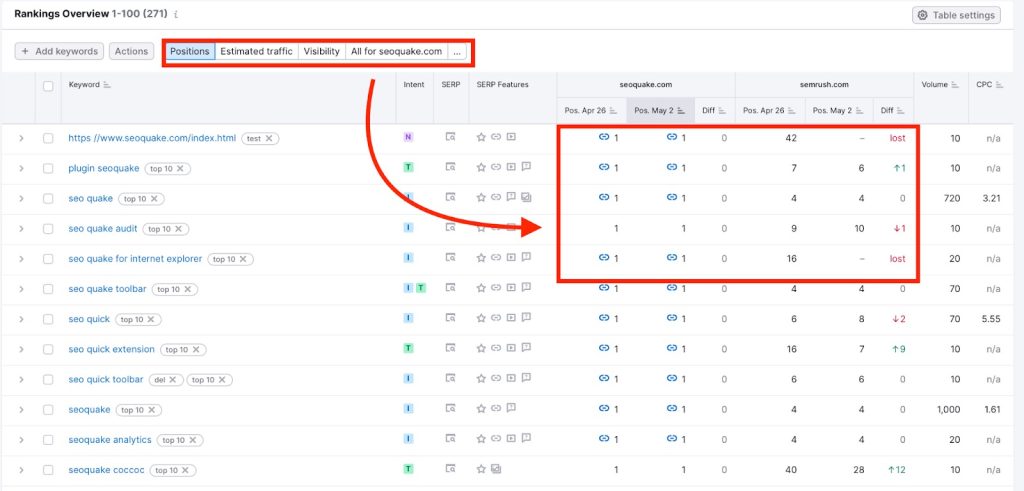Select checkbox for seo quake for internet explorer
This screenshot has height=491, width=1024.
click(48, 259)
